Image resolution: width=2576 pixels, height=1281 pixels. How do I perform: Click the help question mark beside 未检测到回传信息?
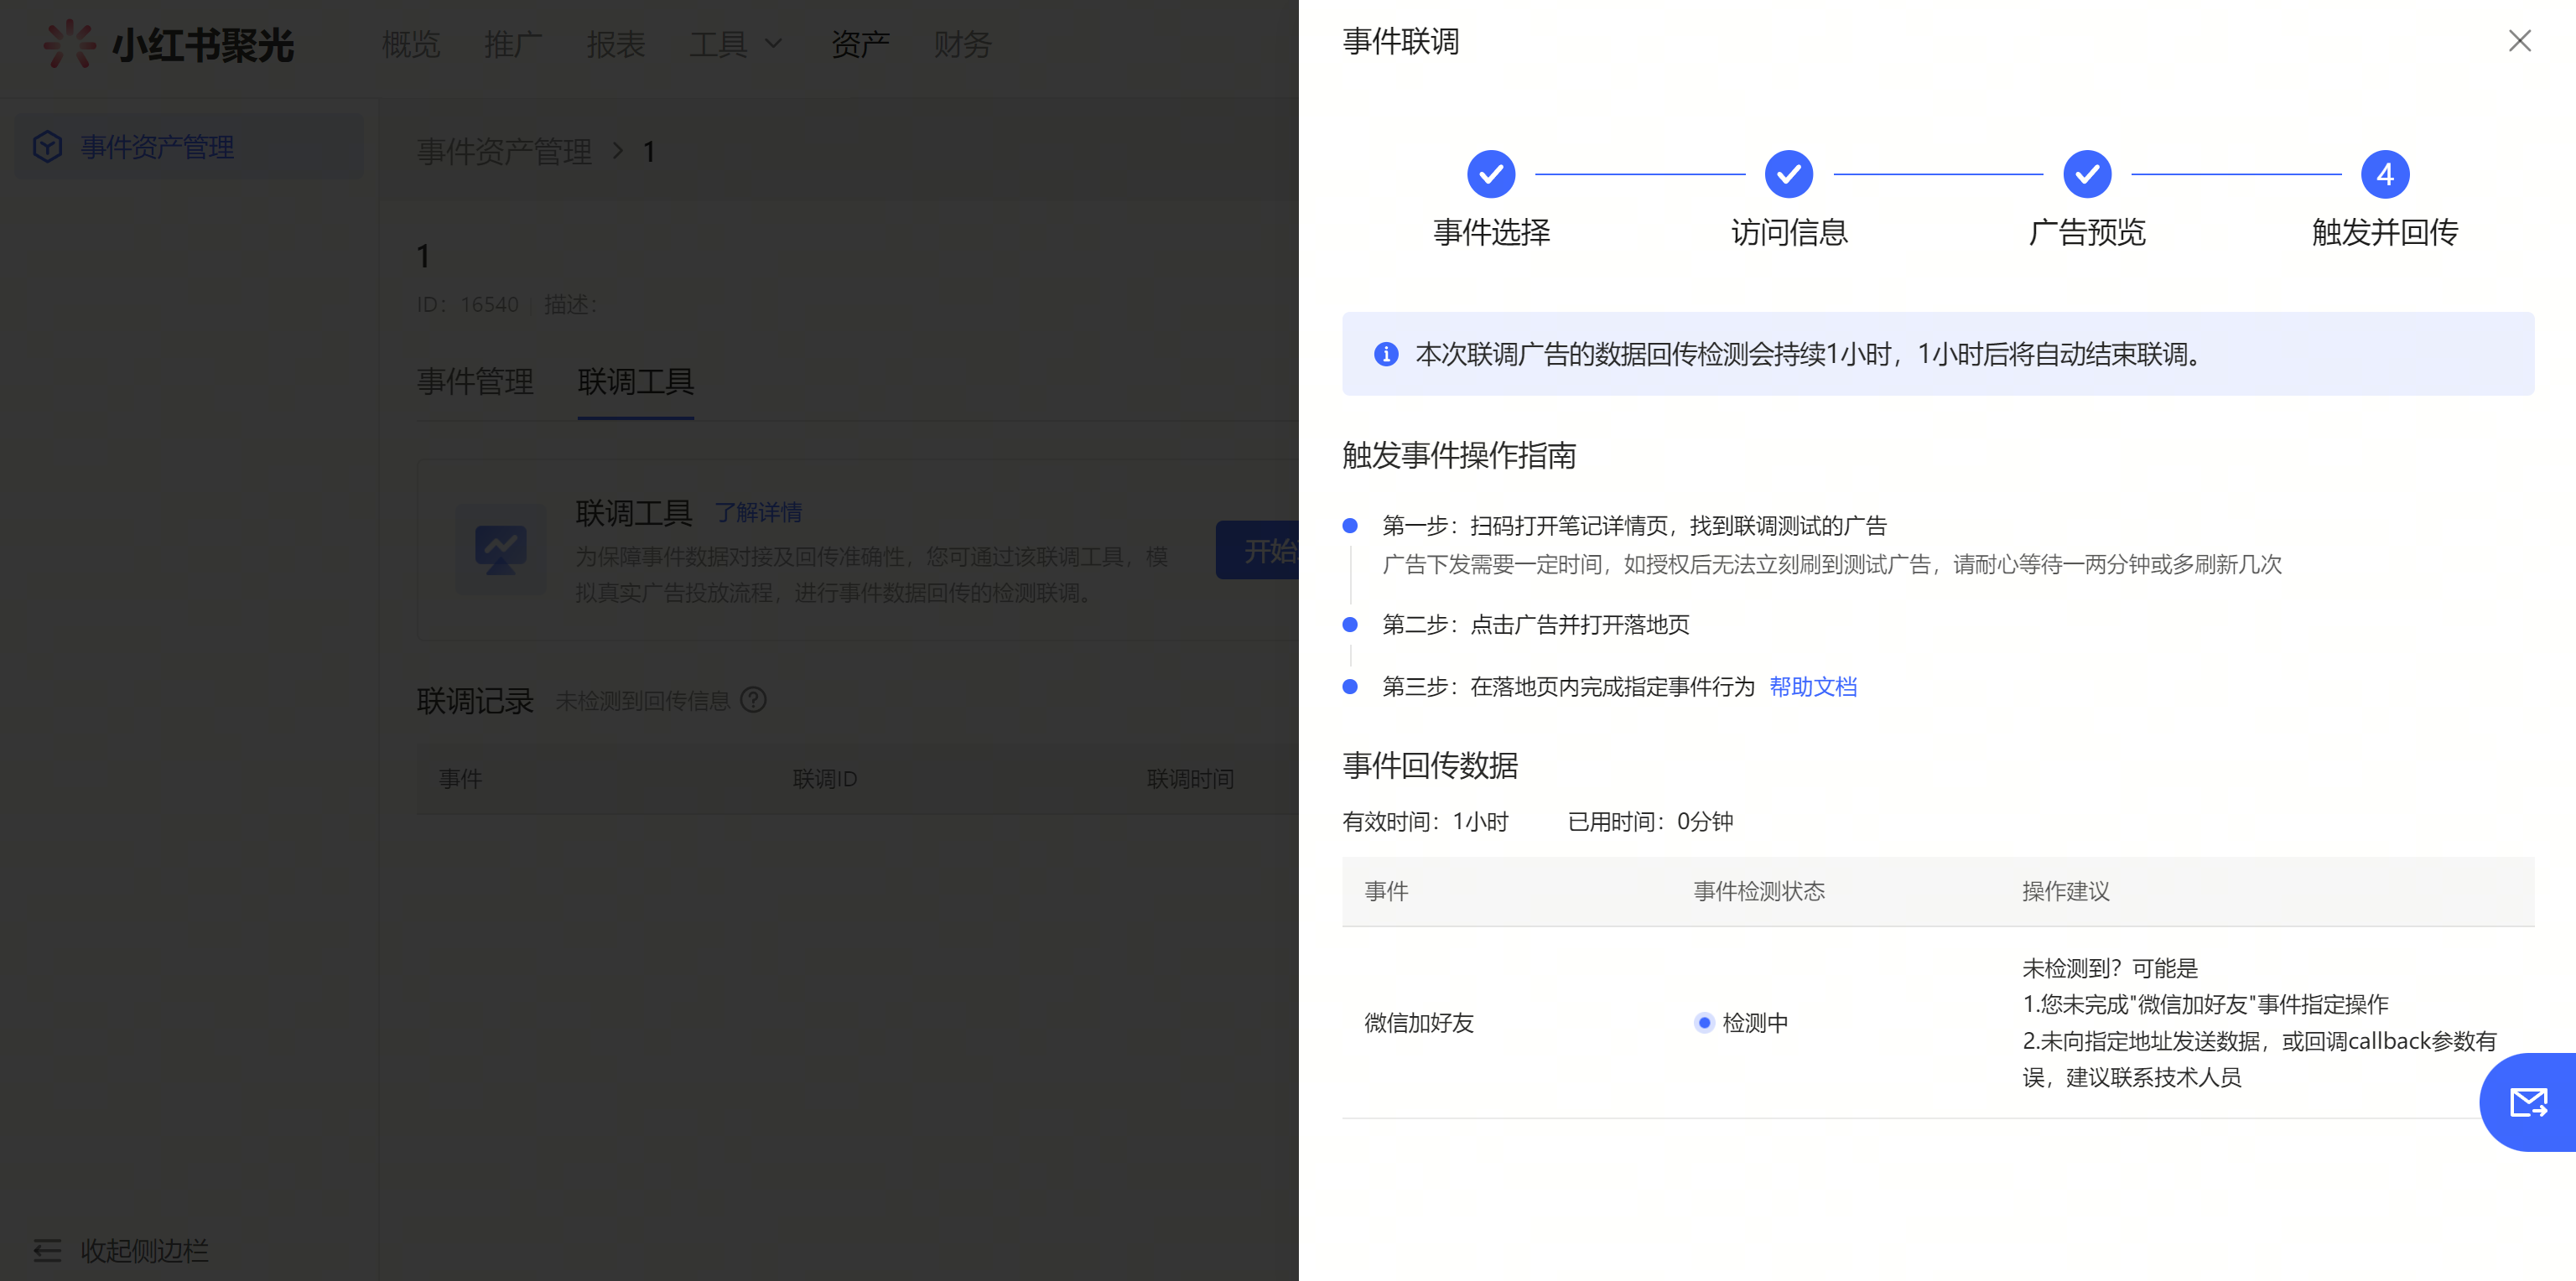pos(753,700)
